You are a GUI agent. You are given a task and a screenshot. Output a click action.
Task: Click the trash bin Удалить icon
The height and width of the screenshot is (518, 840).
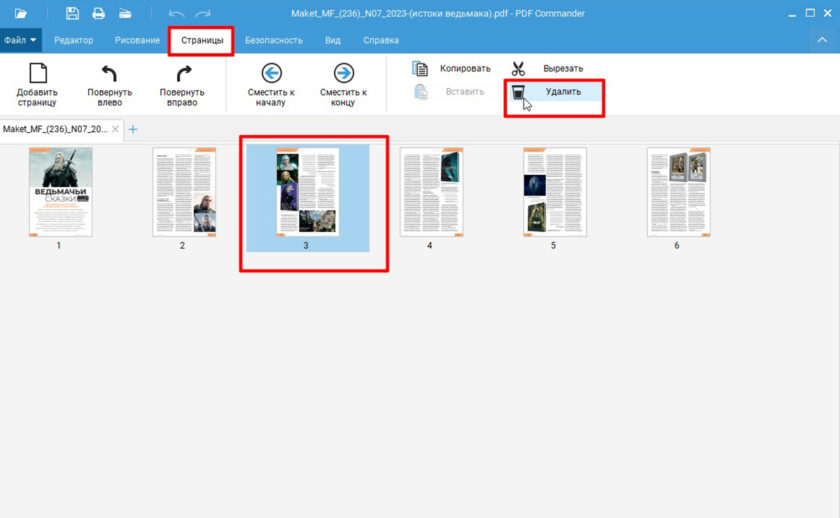tap(518, 92)
